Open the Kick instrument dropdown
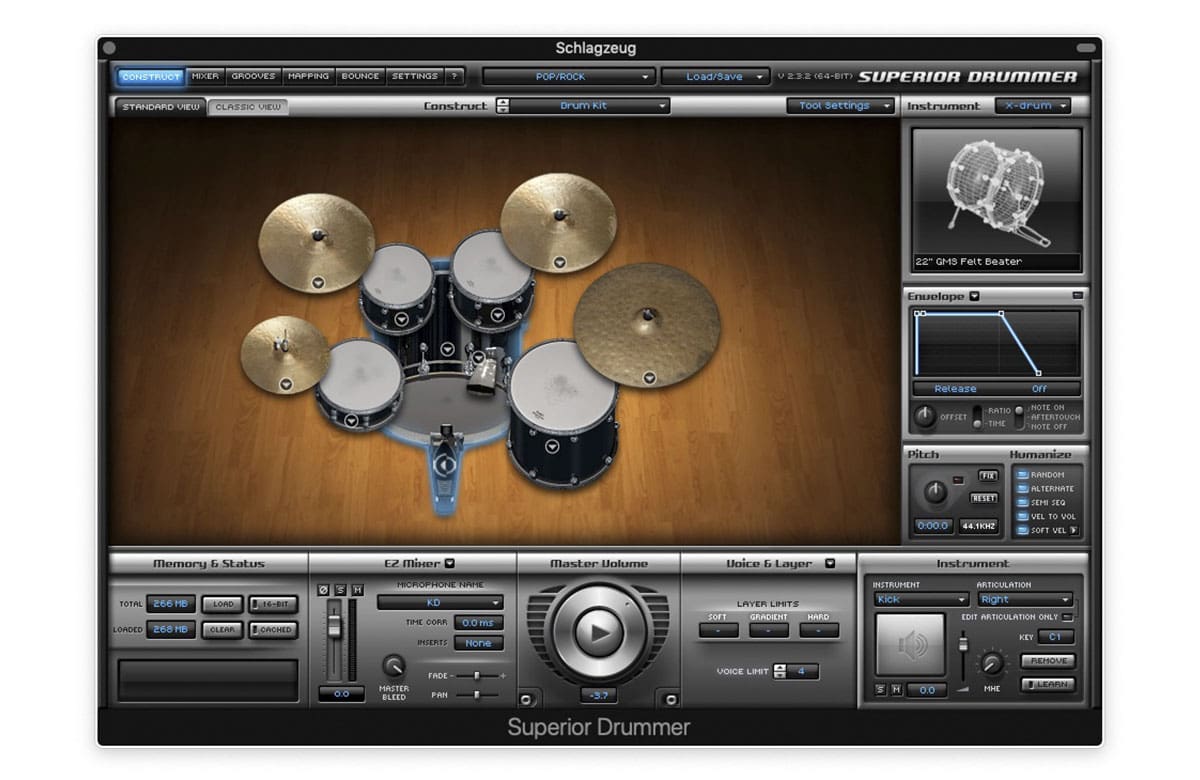Viewport: 1200px width, 780px height. click(x=921, y=599)
